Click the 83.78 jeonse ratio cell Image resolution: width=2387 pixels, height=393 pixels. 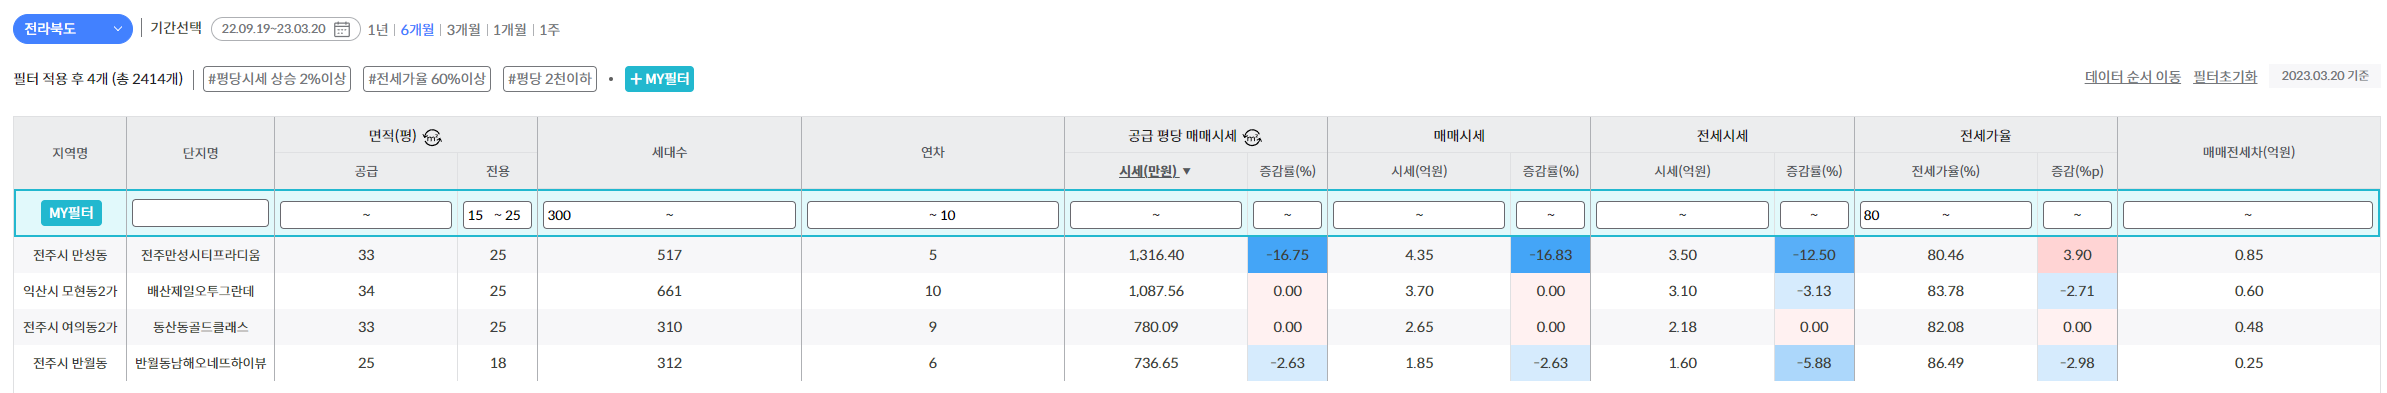pos(1945,291)
